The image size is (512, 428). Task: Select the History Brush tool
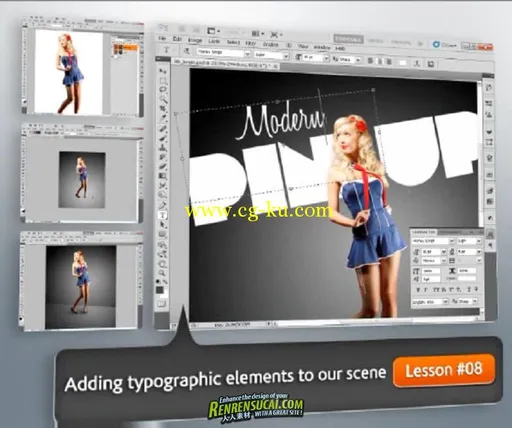coord(163,157)
